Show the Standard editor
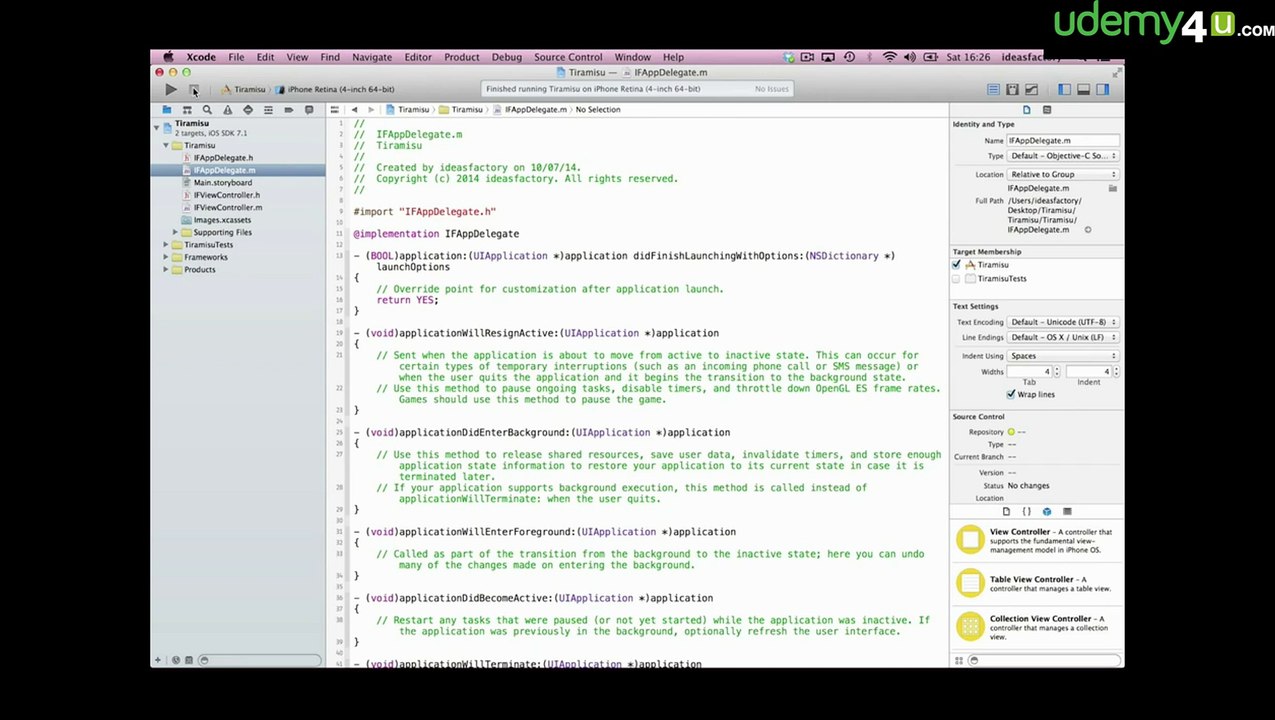1275x720 pixels. pyautogui.click(x=993, y=90)
